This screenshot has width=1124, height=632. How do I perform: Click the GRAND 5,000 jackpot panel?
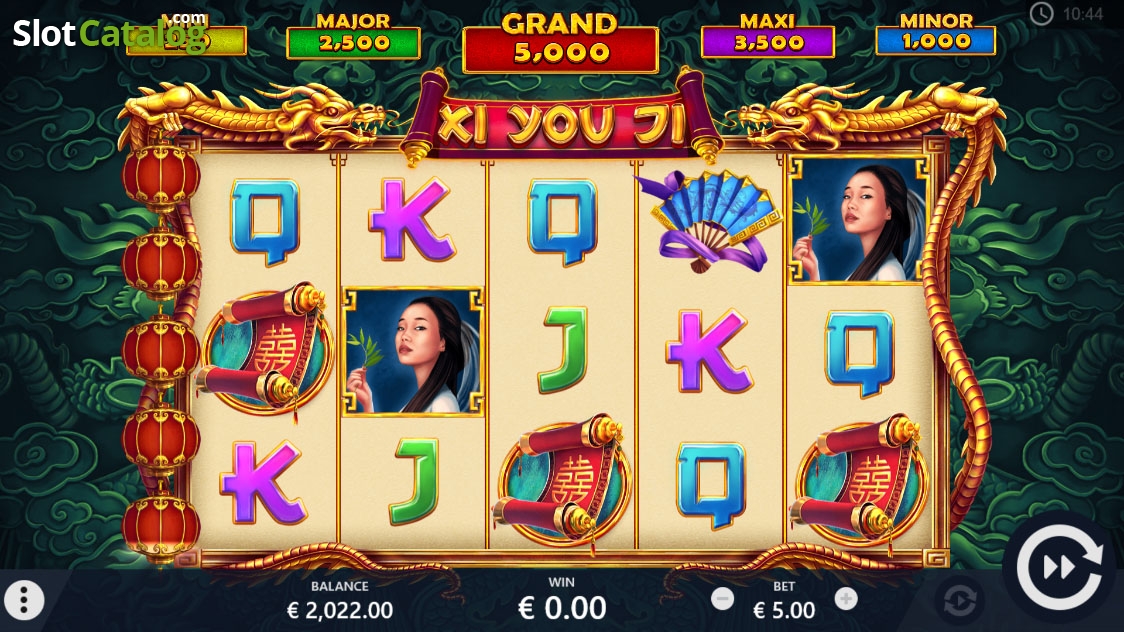(560, 42)
